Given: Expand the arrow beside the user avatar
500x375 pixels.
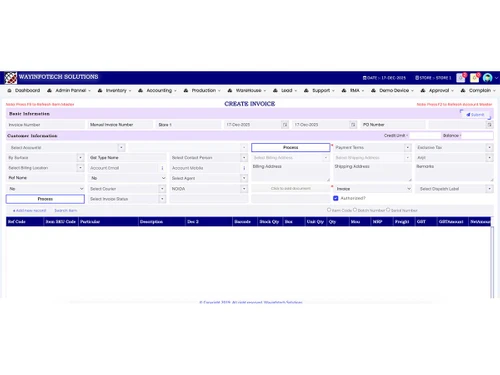Looking at the screenshot, I should pos(496,78).
